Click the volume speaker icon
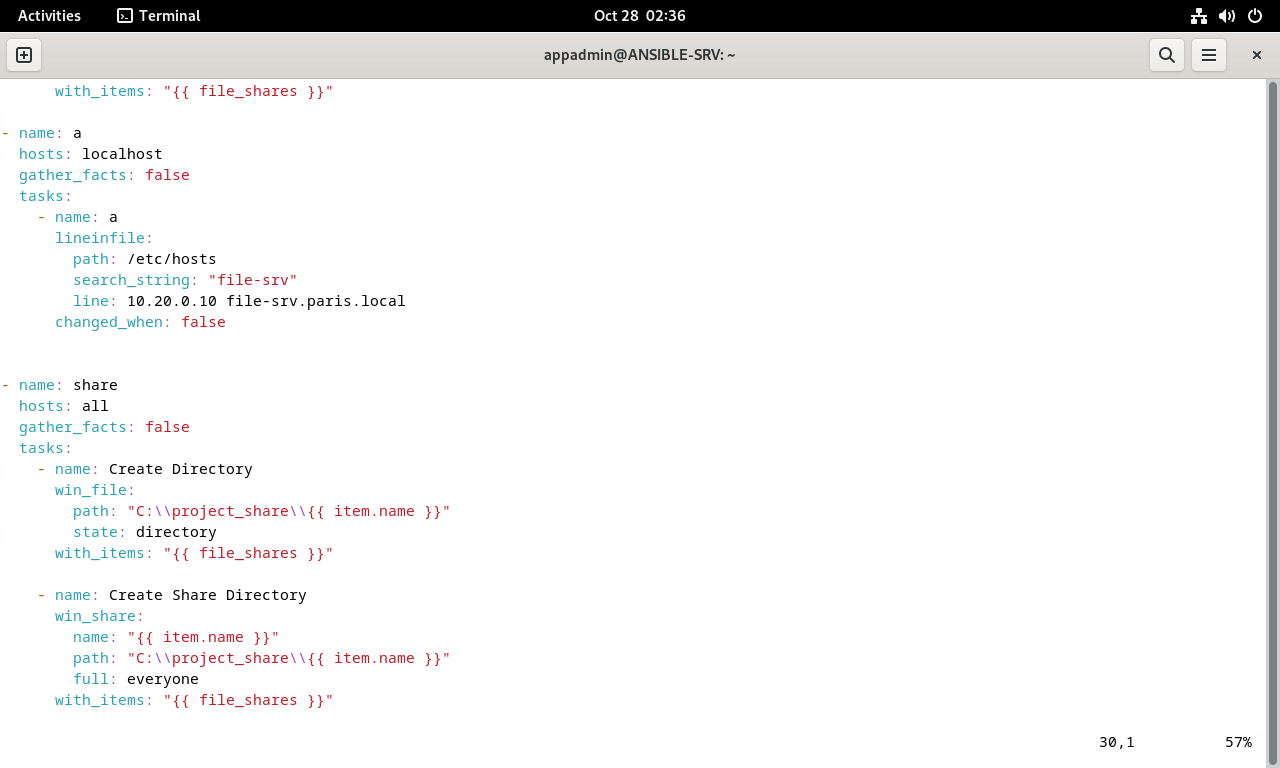Viewport: 1280px width, 768px height. [x=1227, y=16]
